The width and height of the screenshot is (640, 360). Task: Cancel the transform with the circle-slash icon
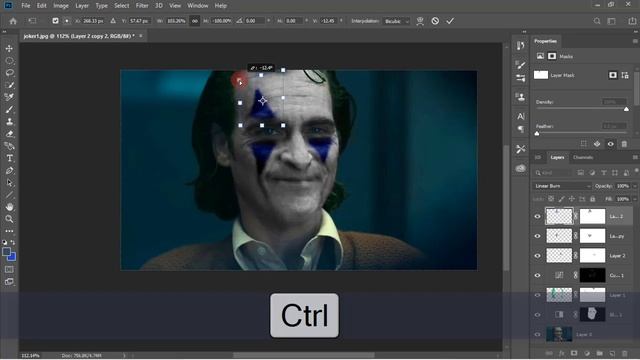tap(435, 21)
